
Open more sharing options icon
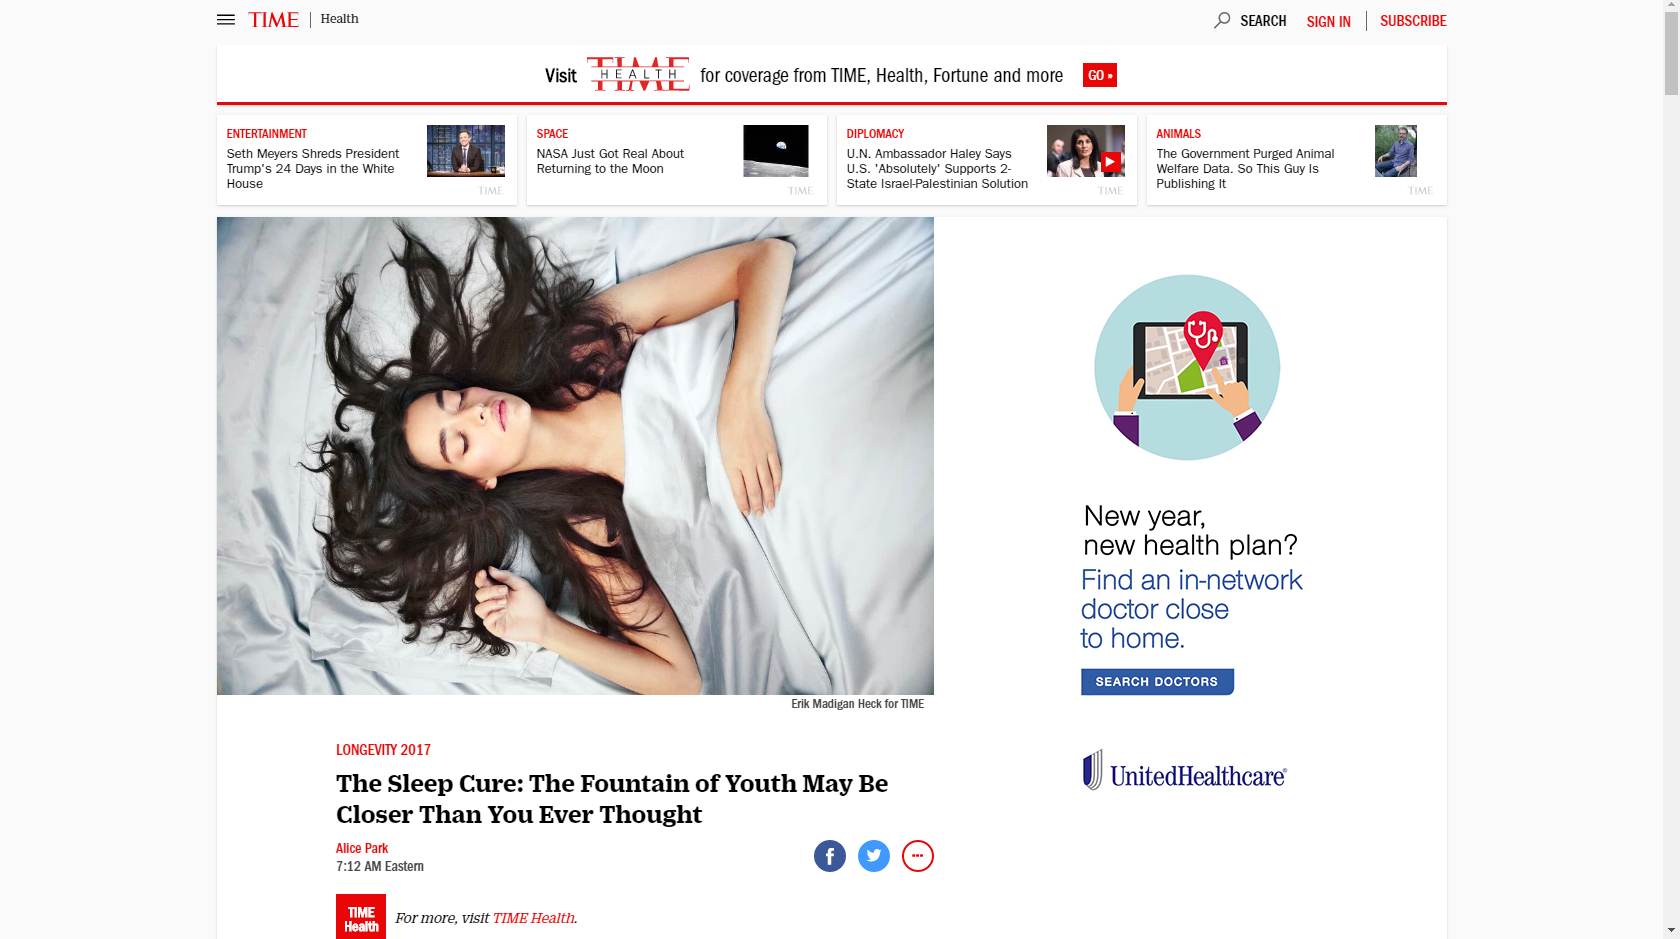(917, 856)
